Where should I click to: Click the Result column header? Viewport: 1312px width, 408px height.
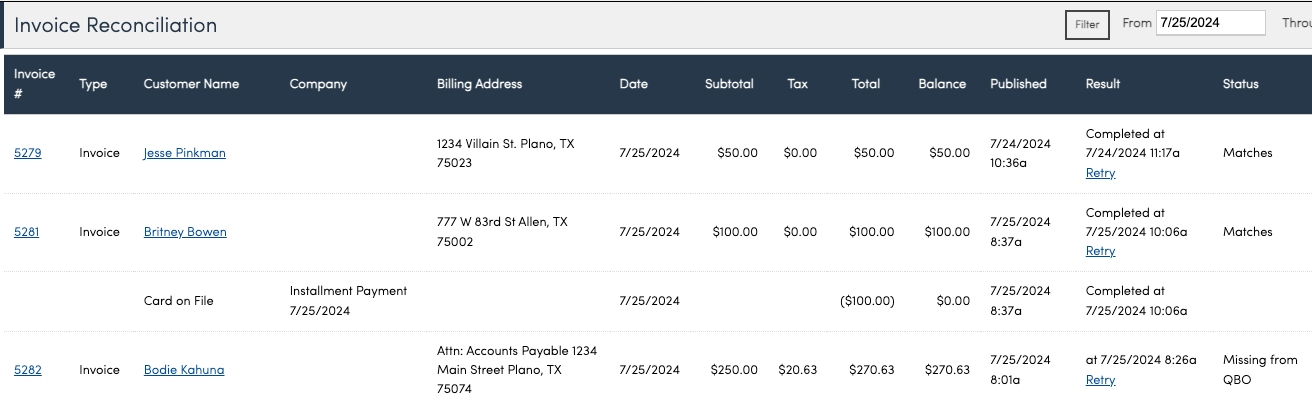[1103, 84]
